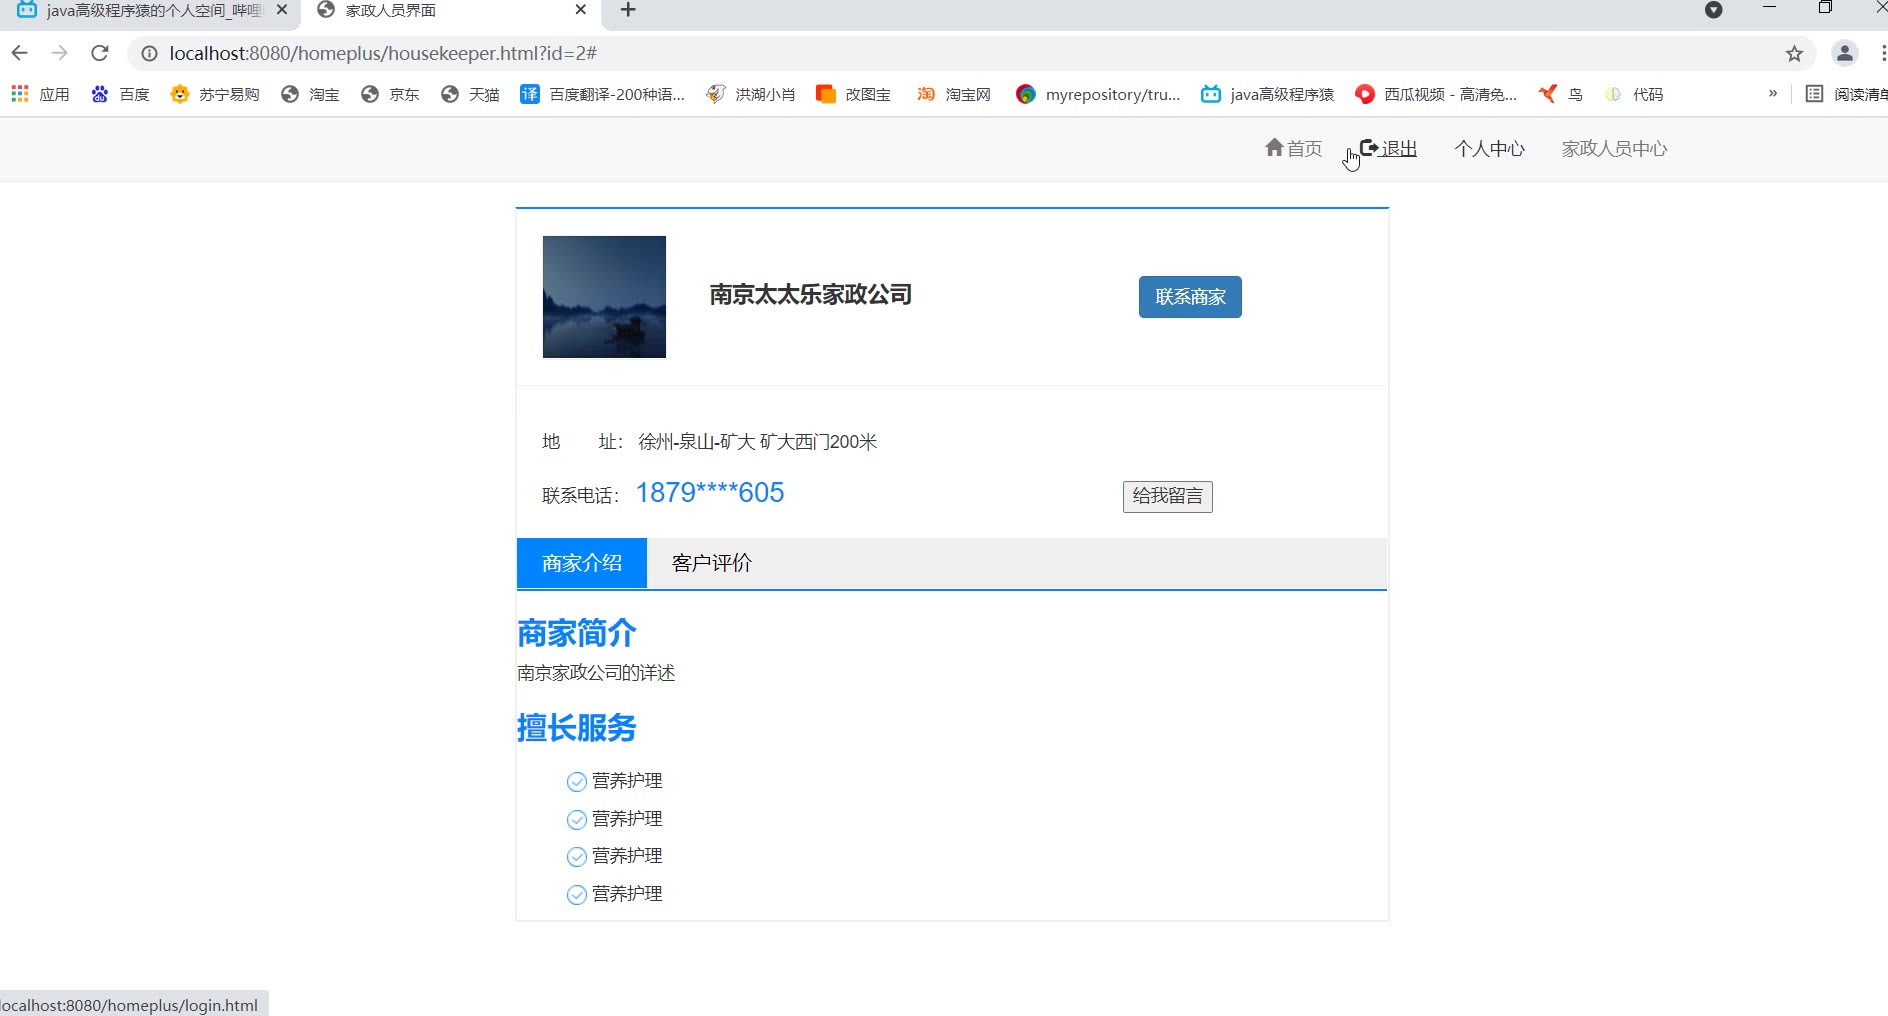Screen dimensions: 1888x1016
Task: Click the text 南京家政公司的详述
Action: 596,673
